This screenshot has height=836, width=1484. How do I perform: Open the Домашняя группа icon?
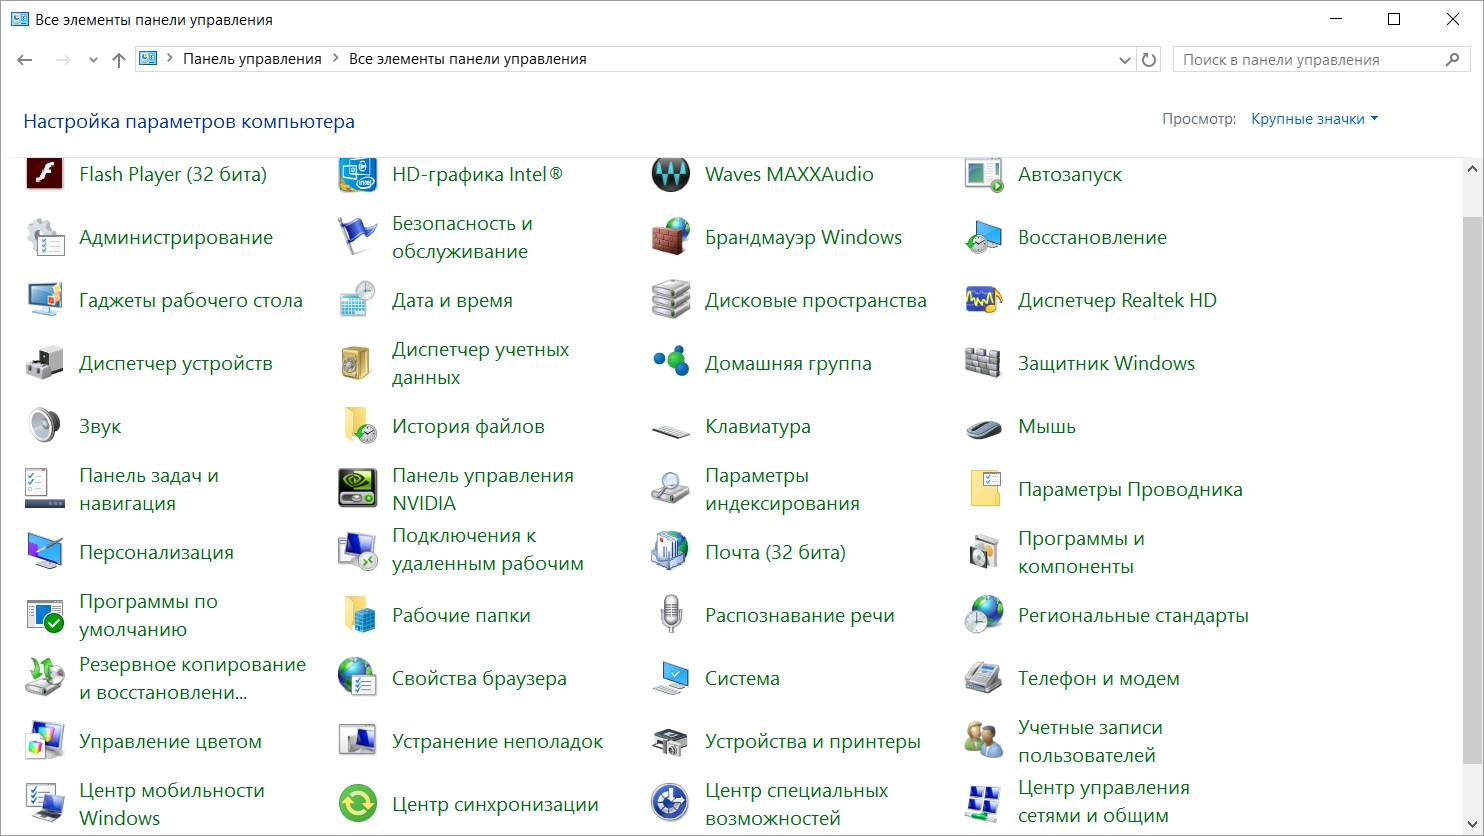click(670, 363)
